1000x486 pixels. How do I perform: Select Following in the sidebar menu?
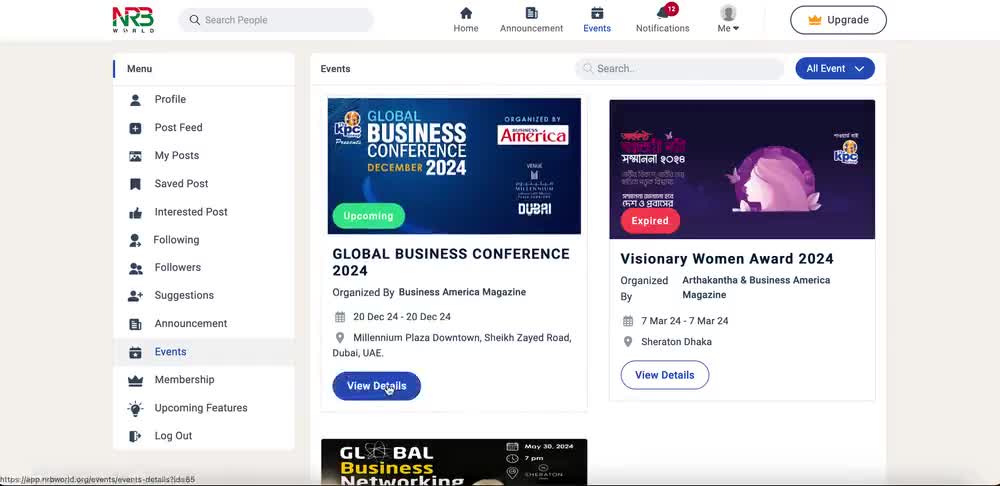[176, 240]
